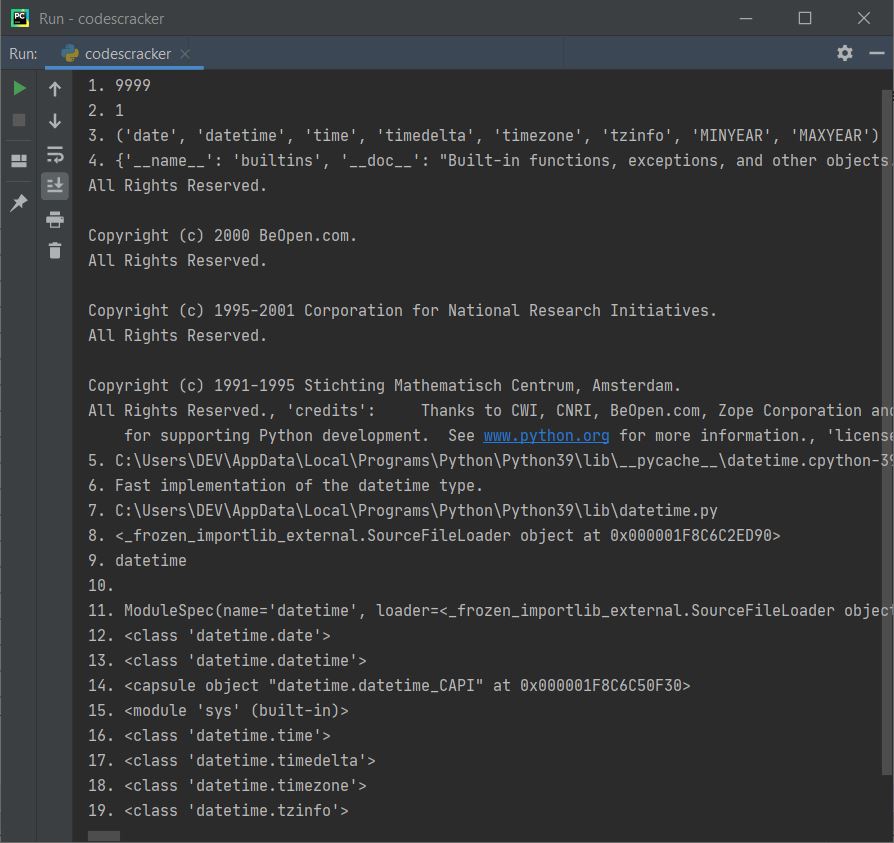
Task: Click the Run tool window settings gear
Action: point(845,53)
